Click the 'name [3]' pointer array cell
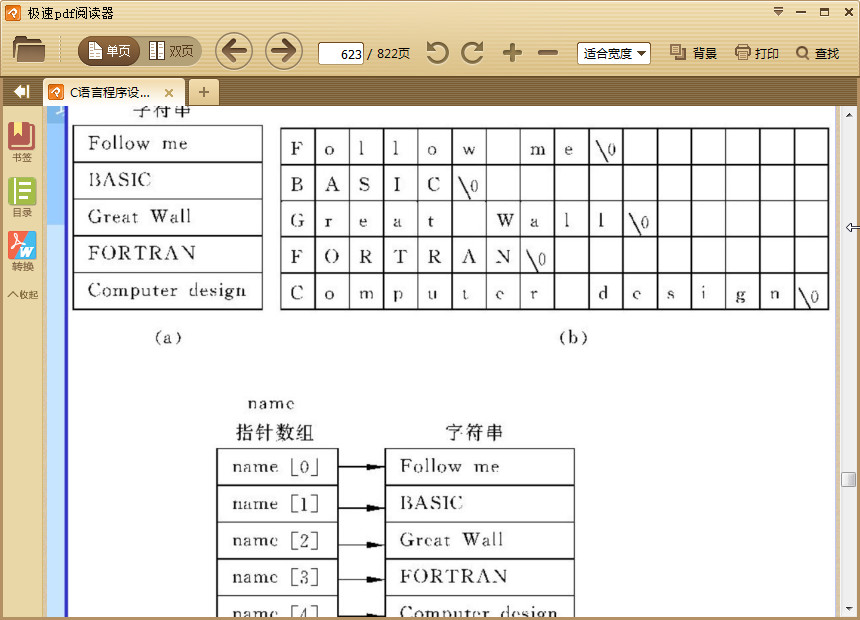Viewport: 860px width, 620px height. 277,577
